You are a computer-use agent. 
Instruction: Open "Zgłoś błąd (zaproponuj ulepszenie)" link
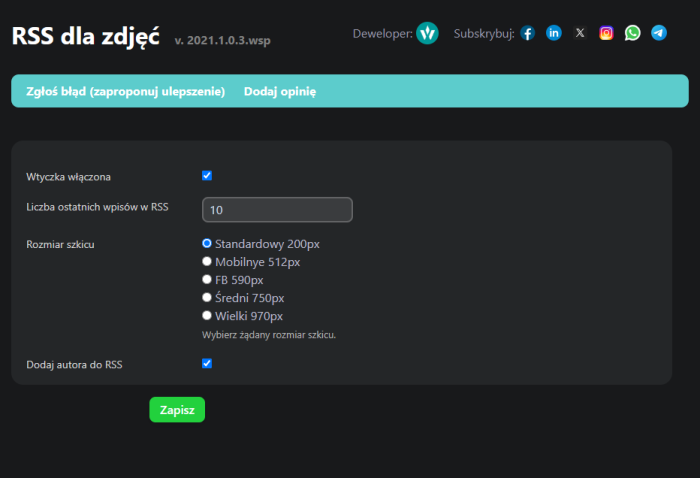[x=118, y=91]
